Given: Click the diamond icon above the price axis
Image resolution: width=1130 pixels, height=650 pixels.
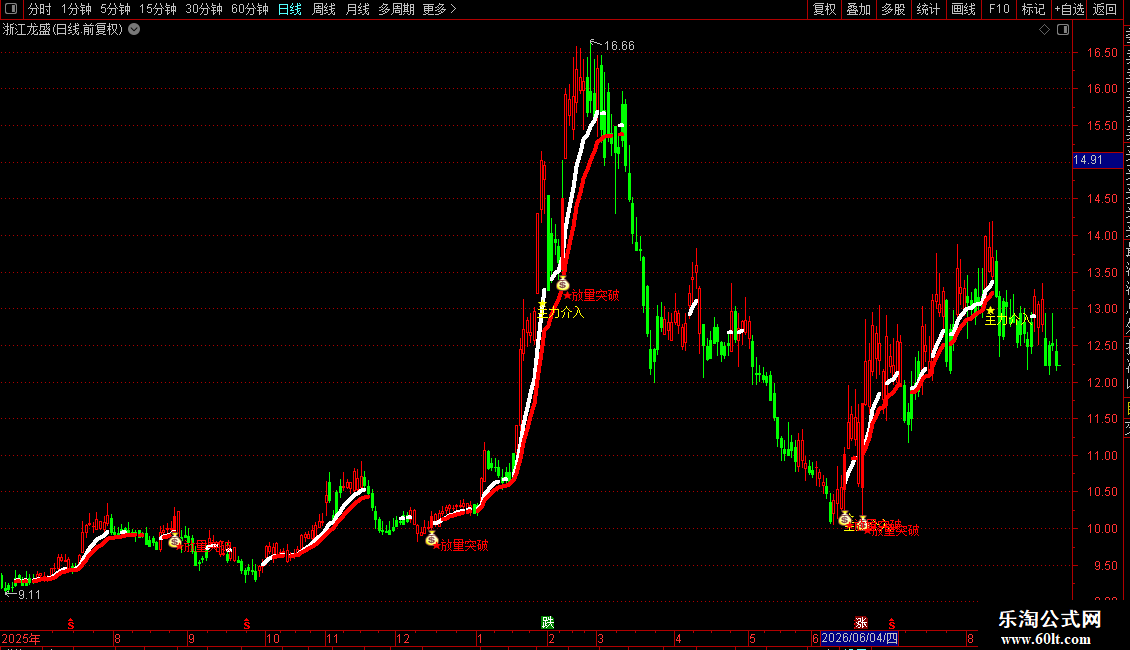Looking at the screenshot, I should pyautogui.click(x=1044, y=30).
